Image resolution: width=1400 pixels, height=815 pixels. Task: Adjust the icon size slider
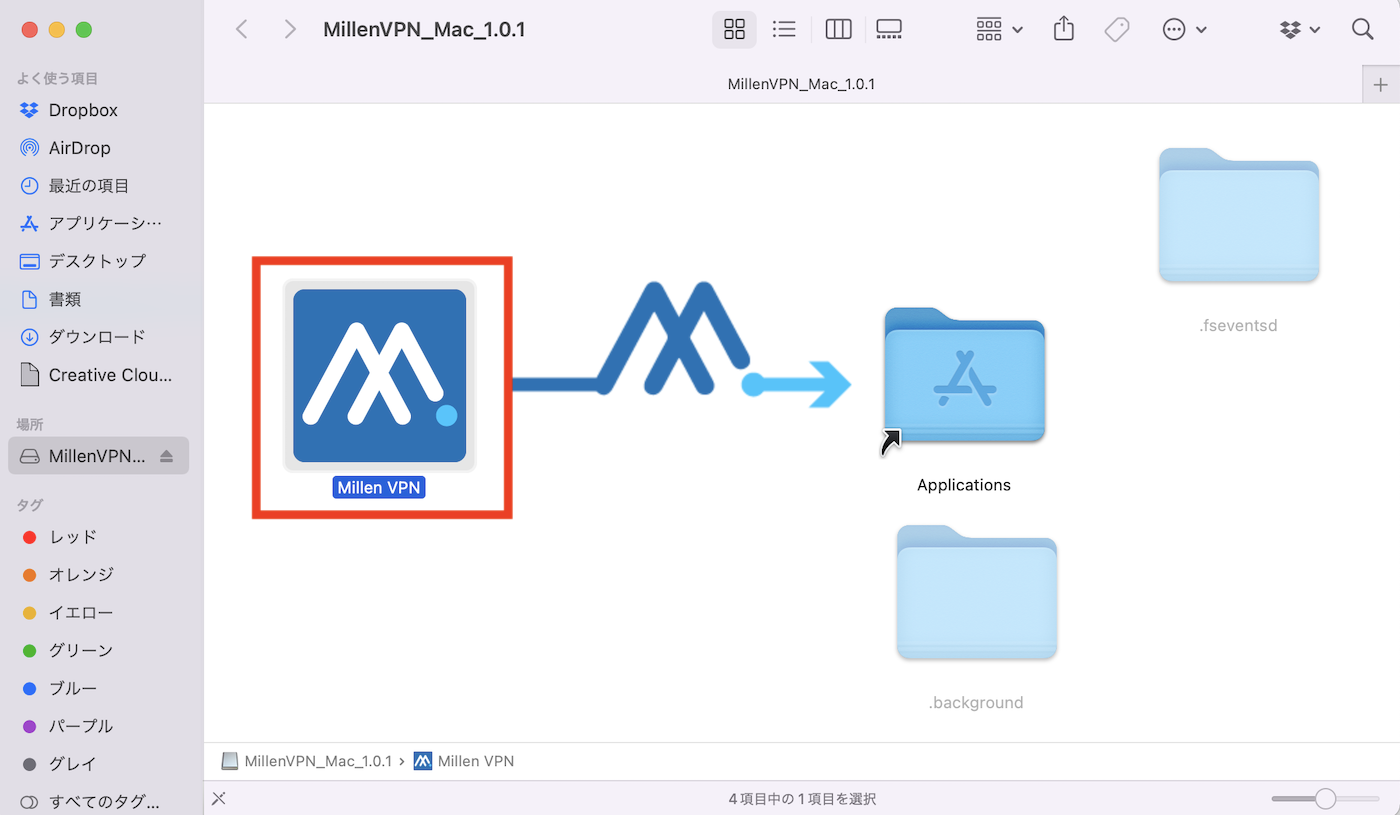tap(1326, 798)
